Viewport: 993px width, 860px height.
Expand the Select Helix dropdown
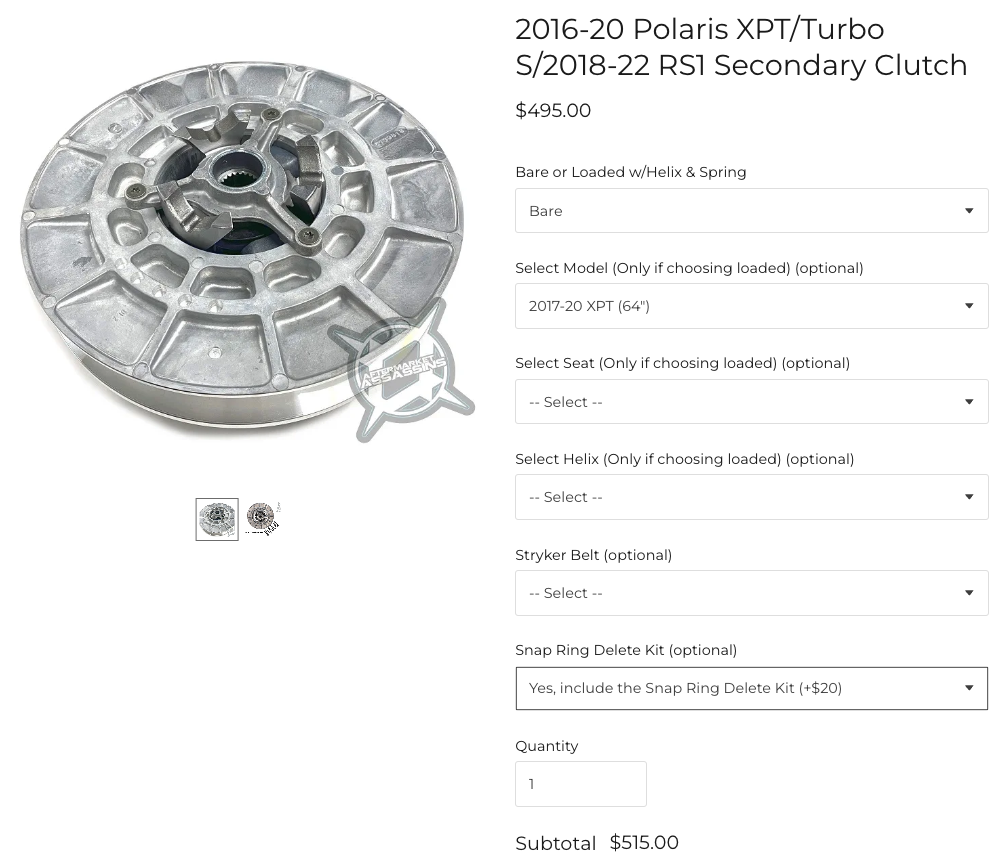tap(751, 497)
